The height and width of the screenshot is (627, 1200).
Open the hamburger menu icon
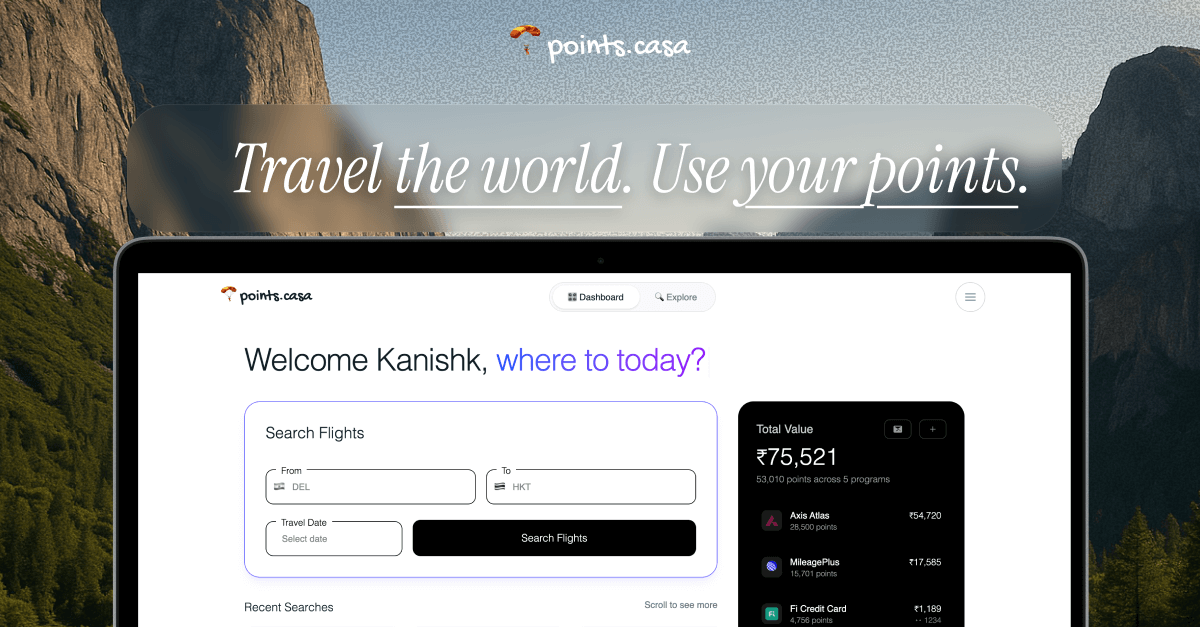tap(969, 296)
